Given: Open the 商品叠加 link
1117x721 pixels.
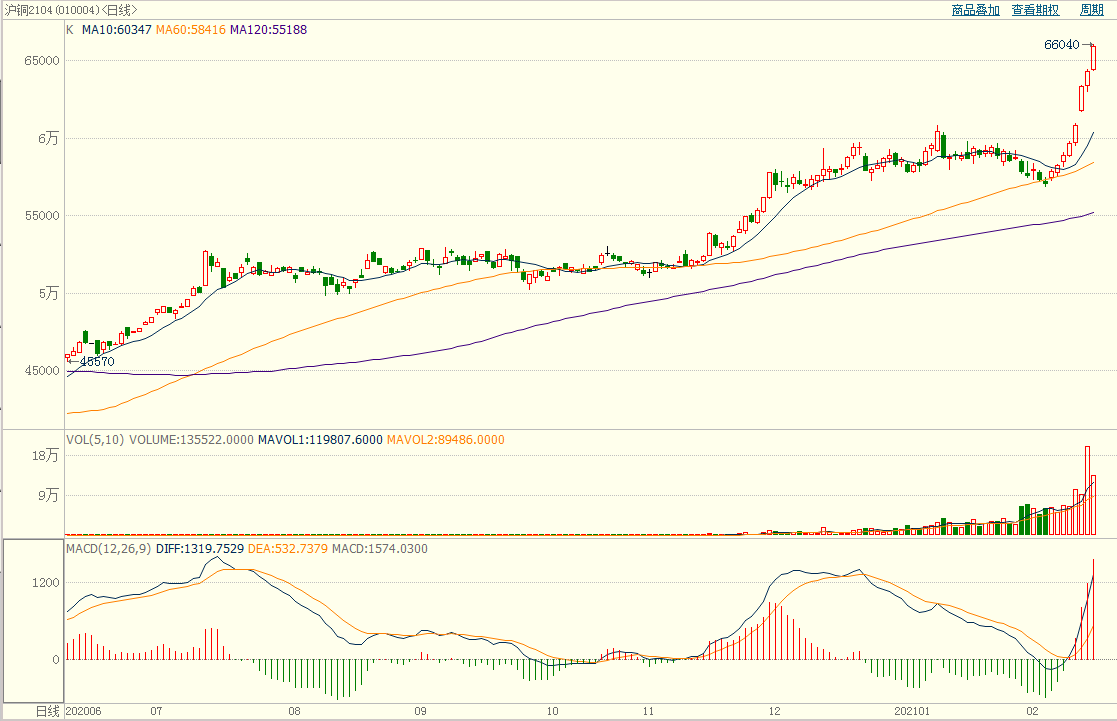Looking at the screenshot, I should point(975,10).
